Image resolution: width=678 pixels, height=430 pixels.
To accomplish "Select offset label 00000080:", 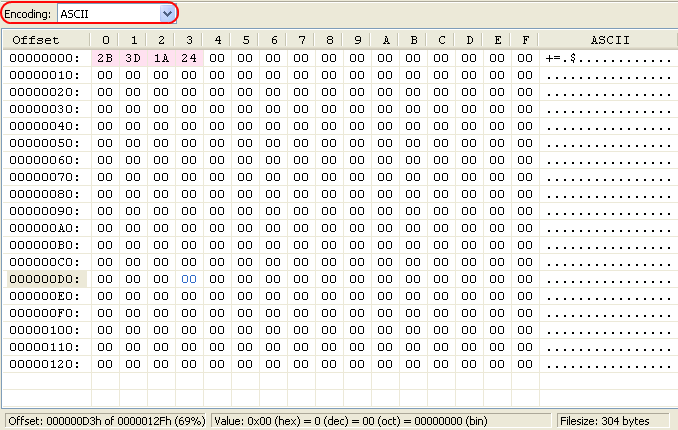I will pos(45,194).
